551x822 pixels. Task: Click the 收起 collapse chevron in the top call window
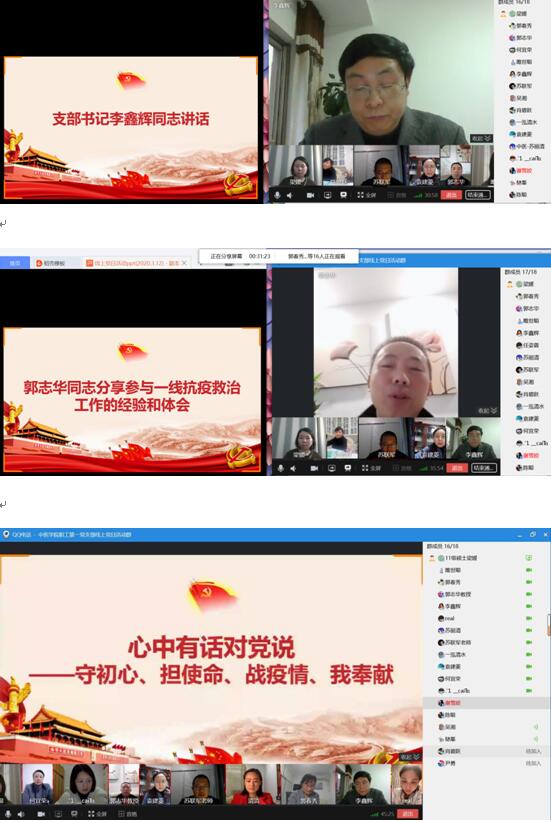click(x=481, y=138)
